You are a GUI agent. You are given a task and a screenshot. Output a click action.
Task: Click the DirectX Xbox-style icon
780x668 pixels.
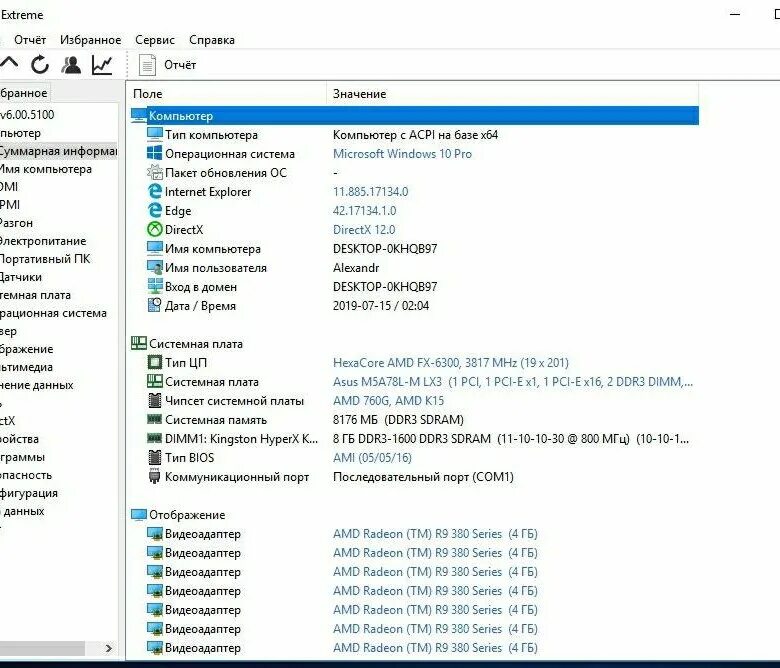[155, 229]
